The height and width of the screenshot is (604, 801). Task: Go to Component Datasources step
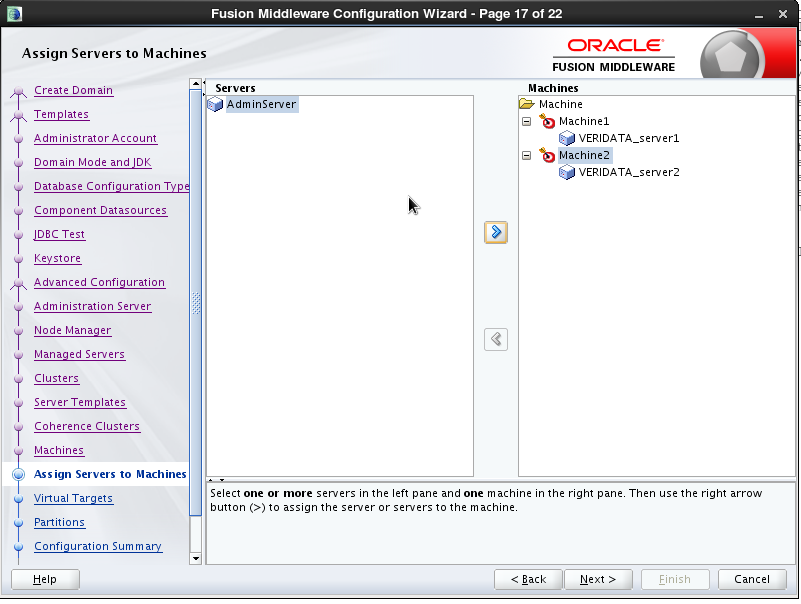(100, 211)
